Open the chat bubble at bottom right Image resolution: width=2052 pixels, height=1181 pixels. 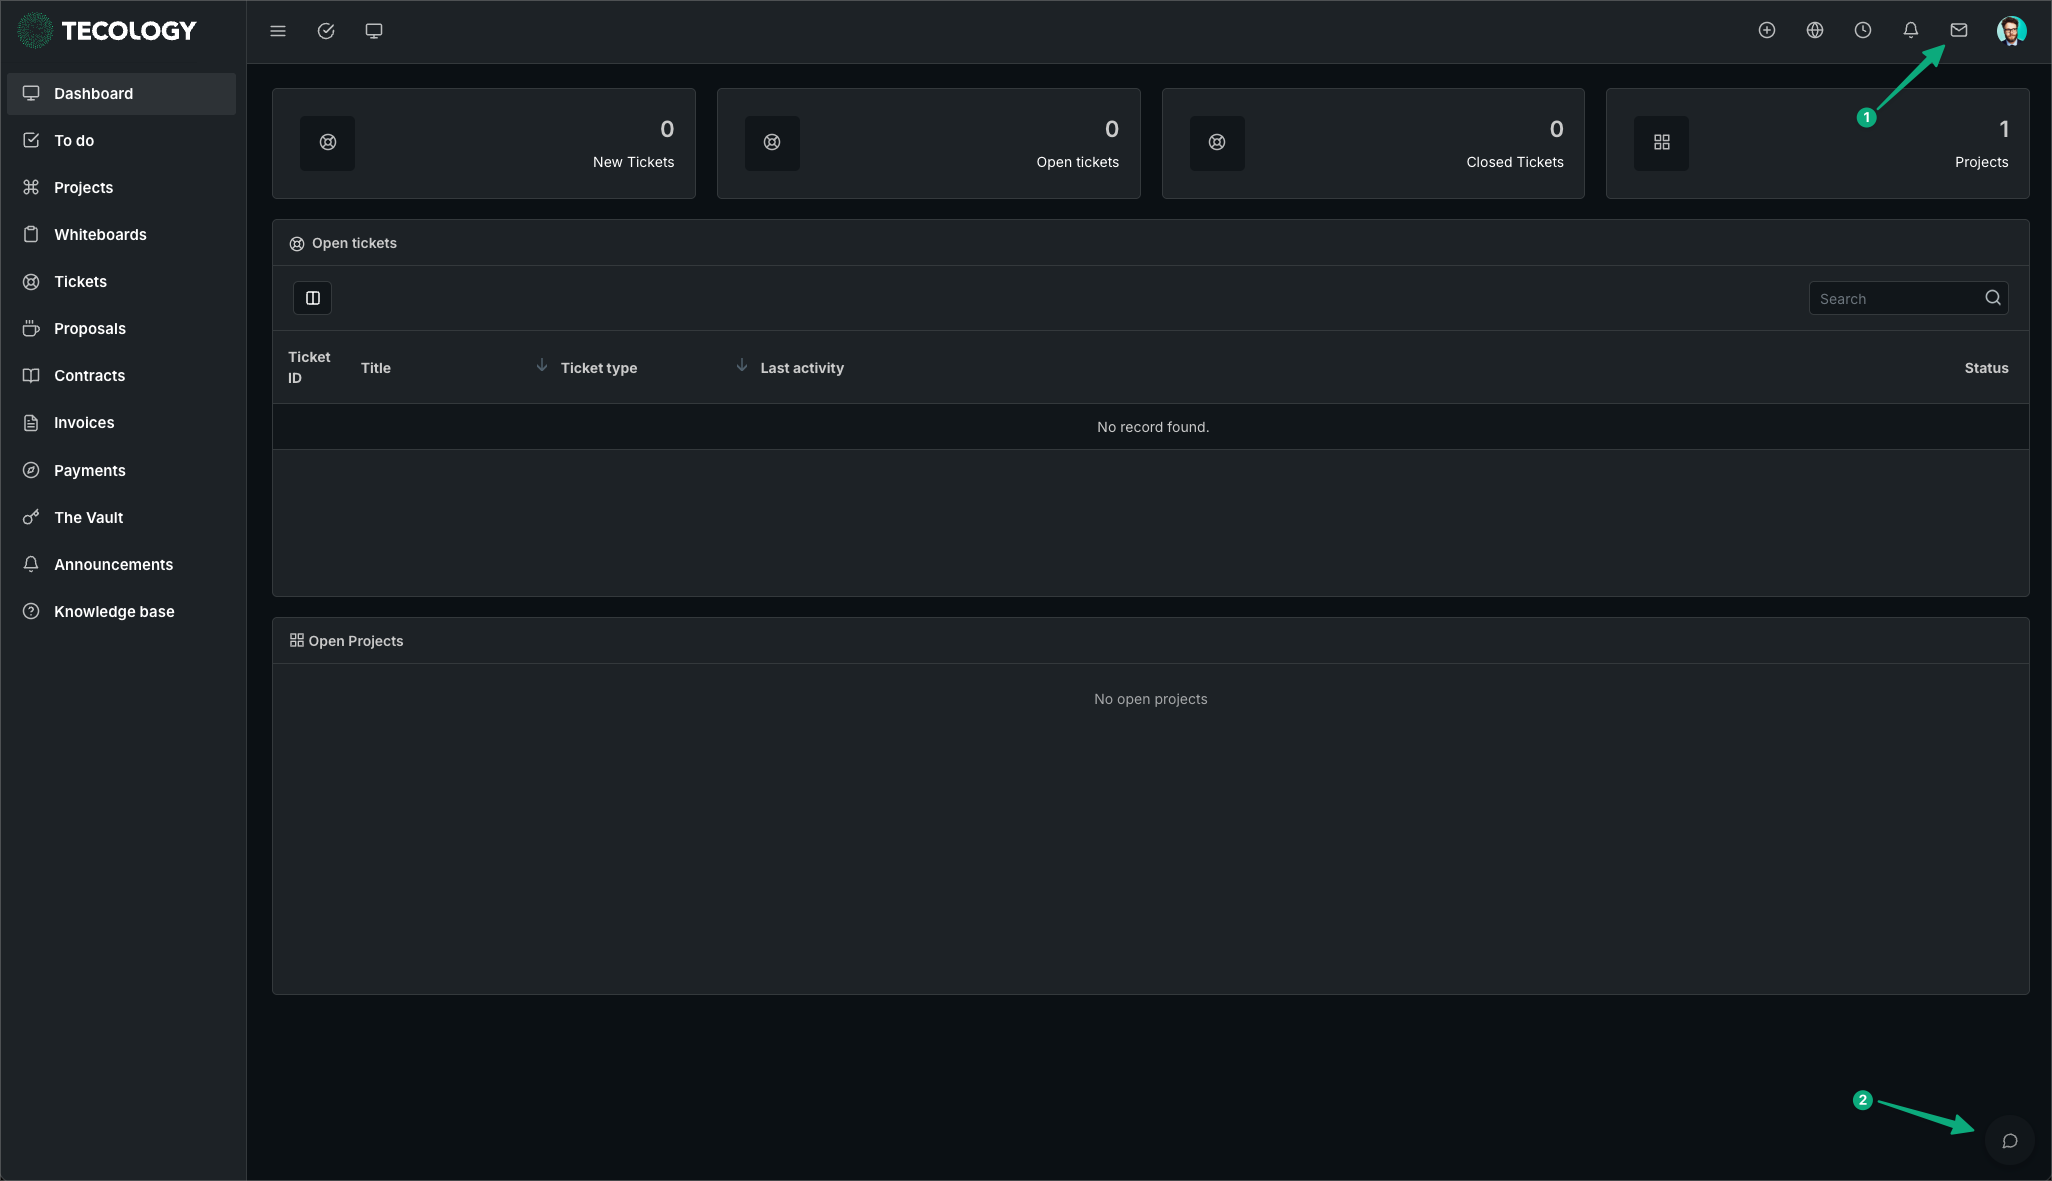coord(2010,1141)
